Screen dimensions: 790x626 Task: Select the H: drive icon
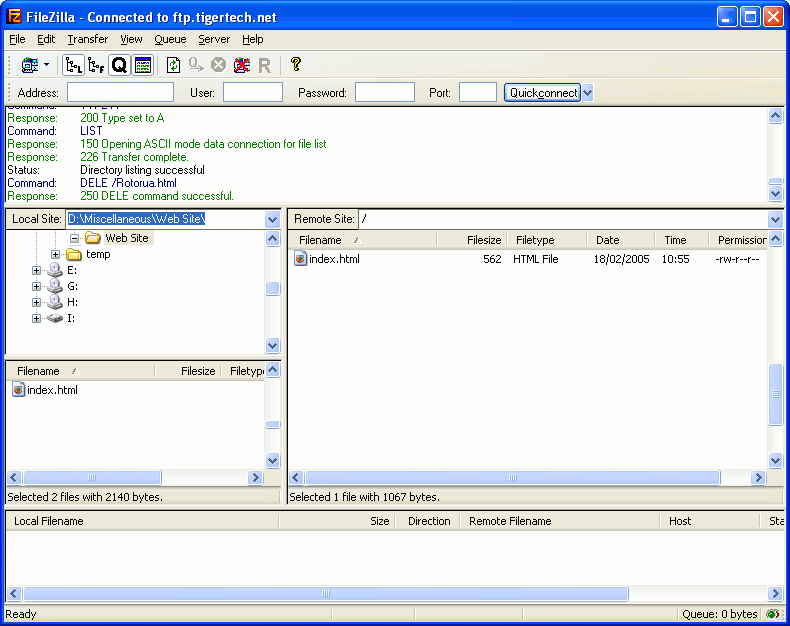coord(54,302)
